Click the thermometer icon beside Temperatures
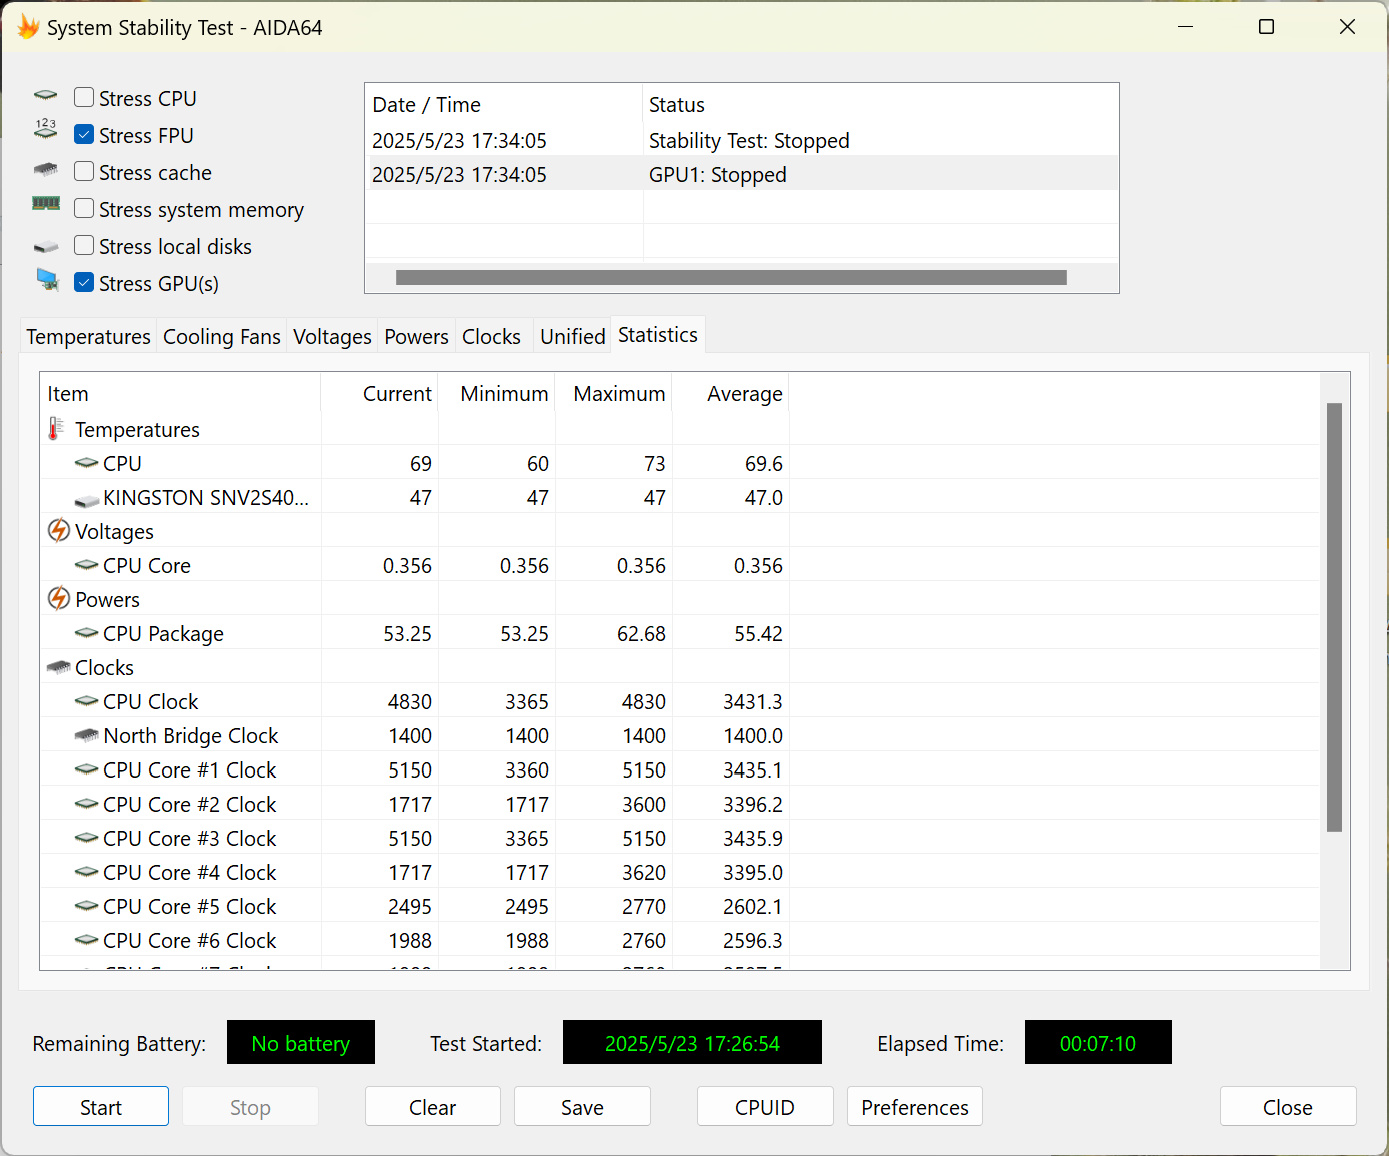The width and height of the screenshot is (1389, 1156). click(x=56, y=429)
